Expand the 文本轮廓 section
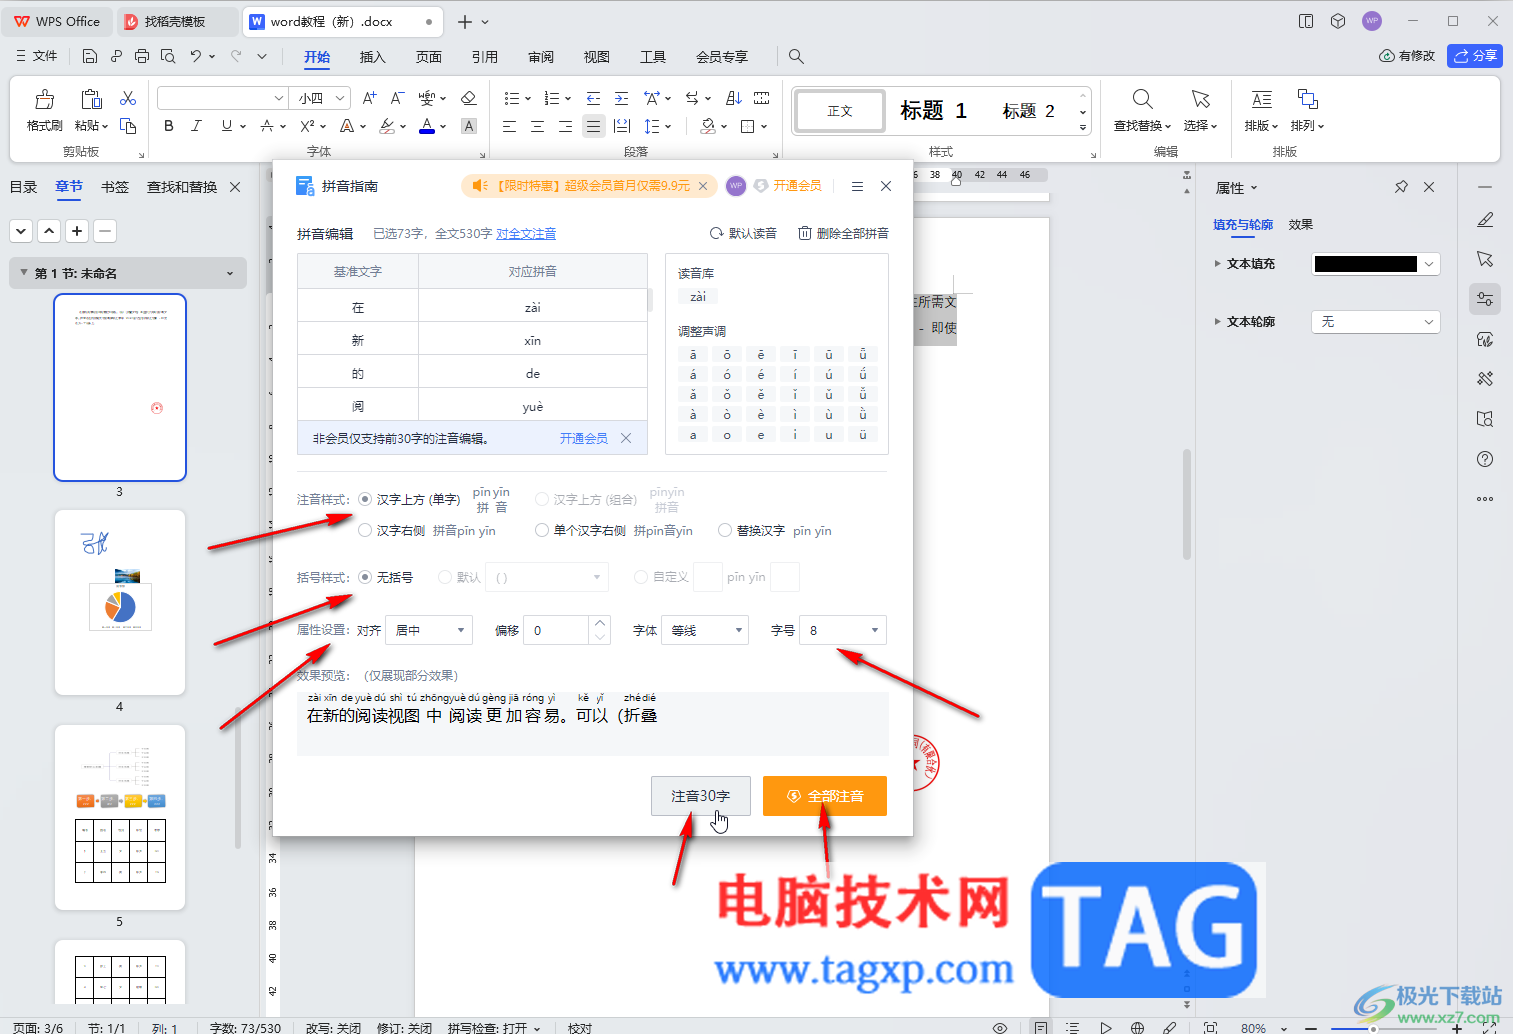Viewport: 1513px width, 1034px height. pyautogui.click(x=1217, y=322)
